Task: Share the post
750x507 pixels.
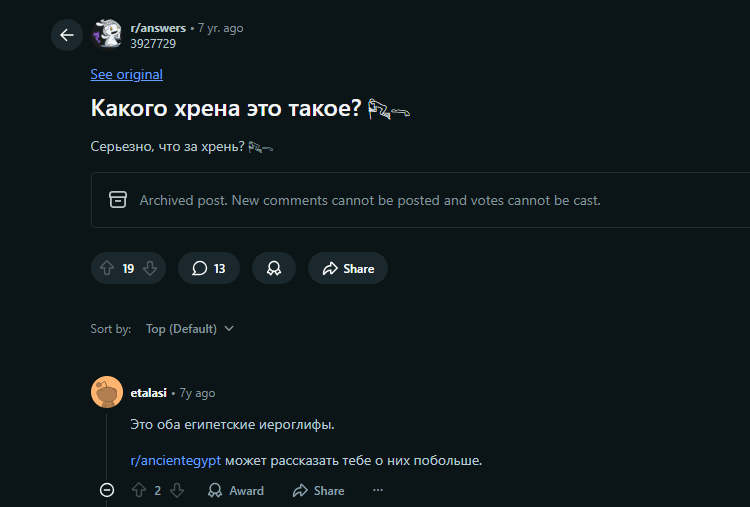Action: [348, 268]
